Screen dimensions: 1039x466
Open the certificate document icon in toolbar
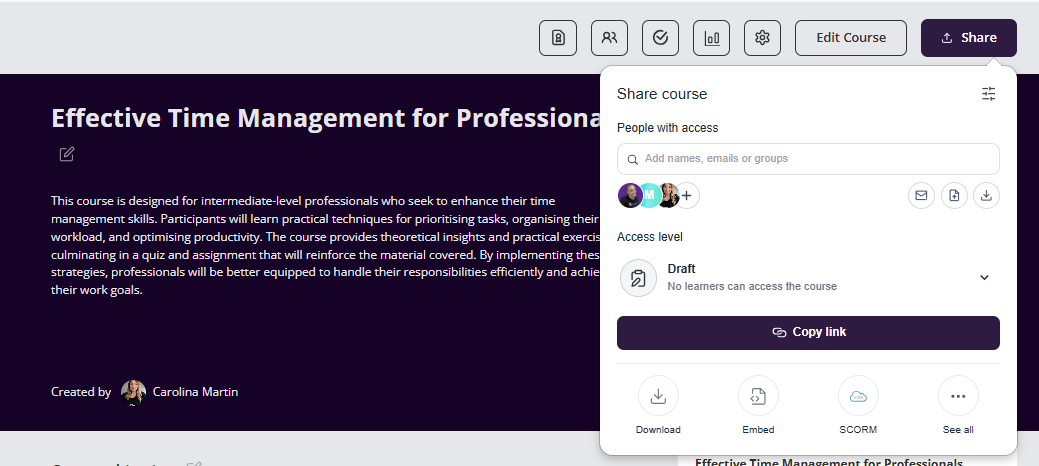(558, 38)
